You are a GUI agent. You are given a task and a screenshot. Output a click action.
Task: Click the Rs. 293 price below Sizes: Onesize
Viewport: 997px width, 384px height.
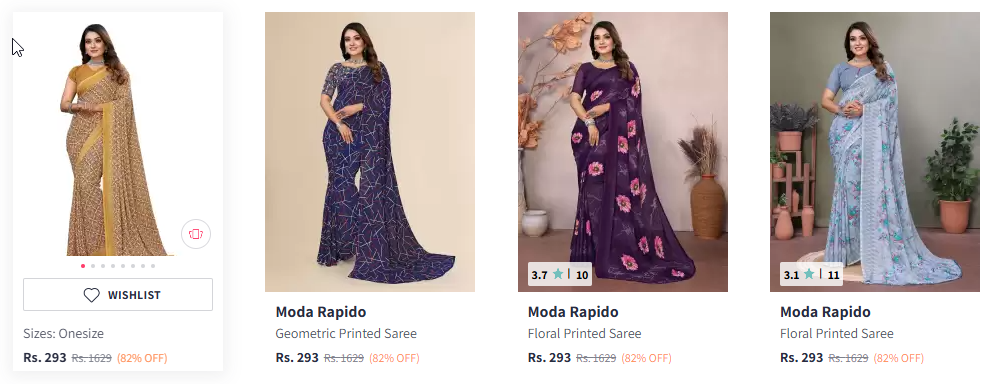pos(45,357)
